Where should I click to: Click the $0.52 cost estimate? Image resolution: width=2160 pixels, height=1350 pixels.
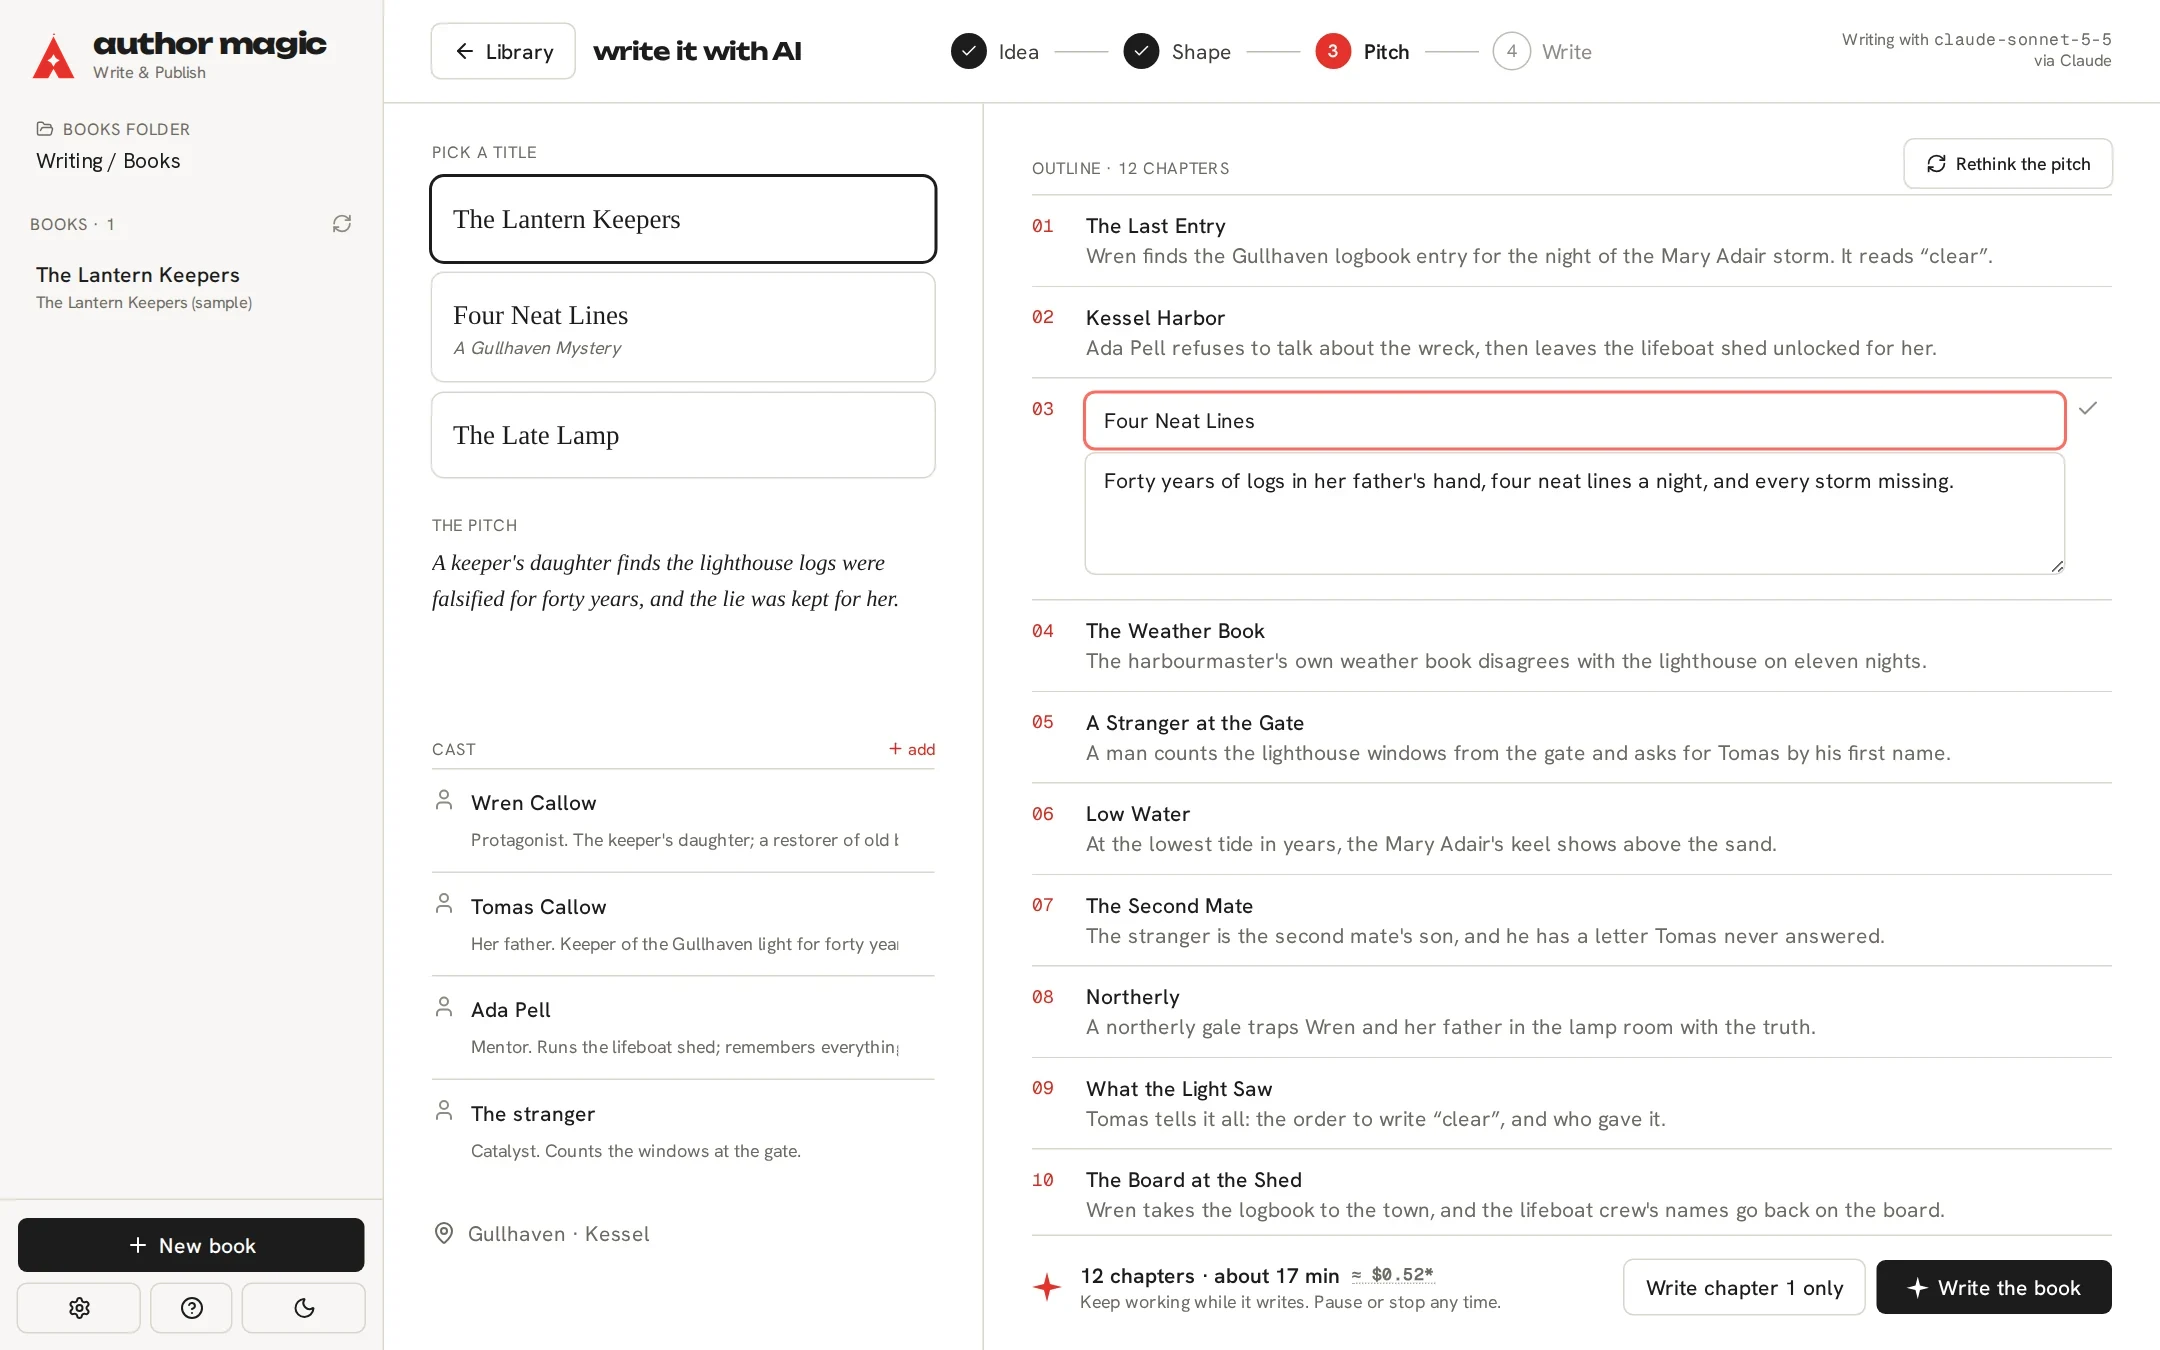[1394, 1274]
